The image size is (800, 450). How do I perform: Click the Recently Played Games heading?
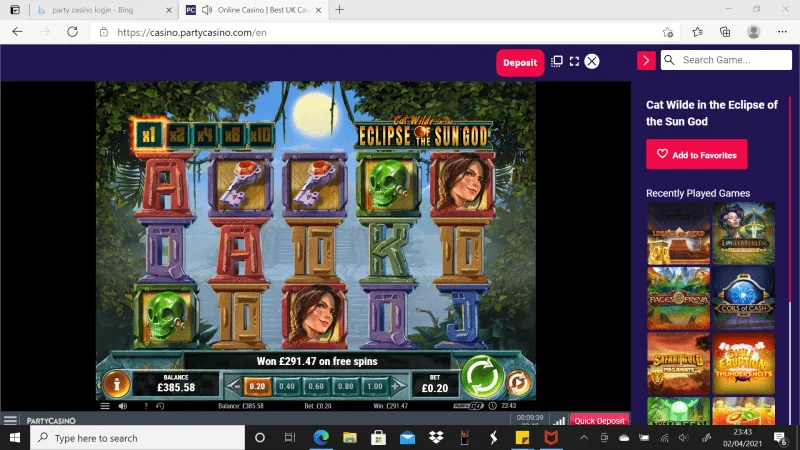click(x=697, y=193)
